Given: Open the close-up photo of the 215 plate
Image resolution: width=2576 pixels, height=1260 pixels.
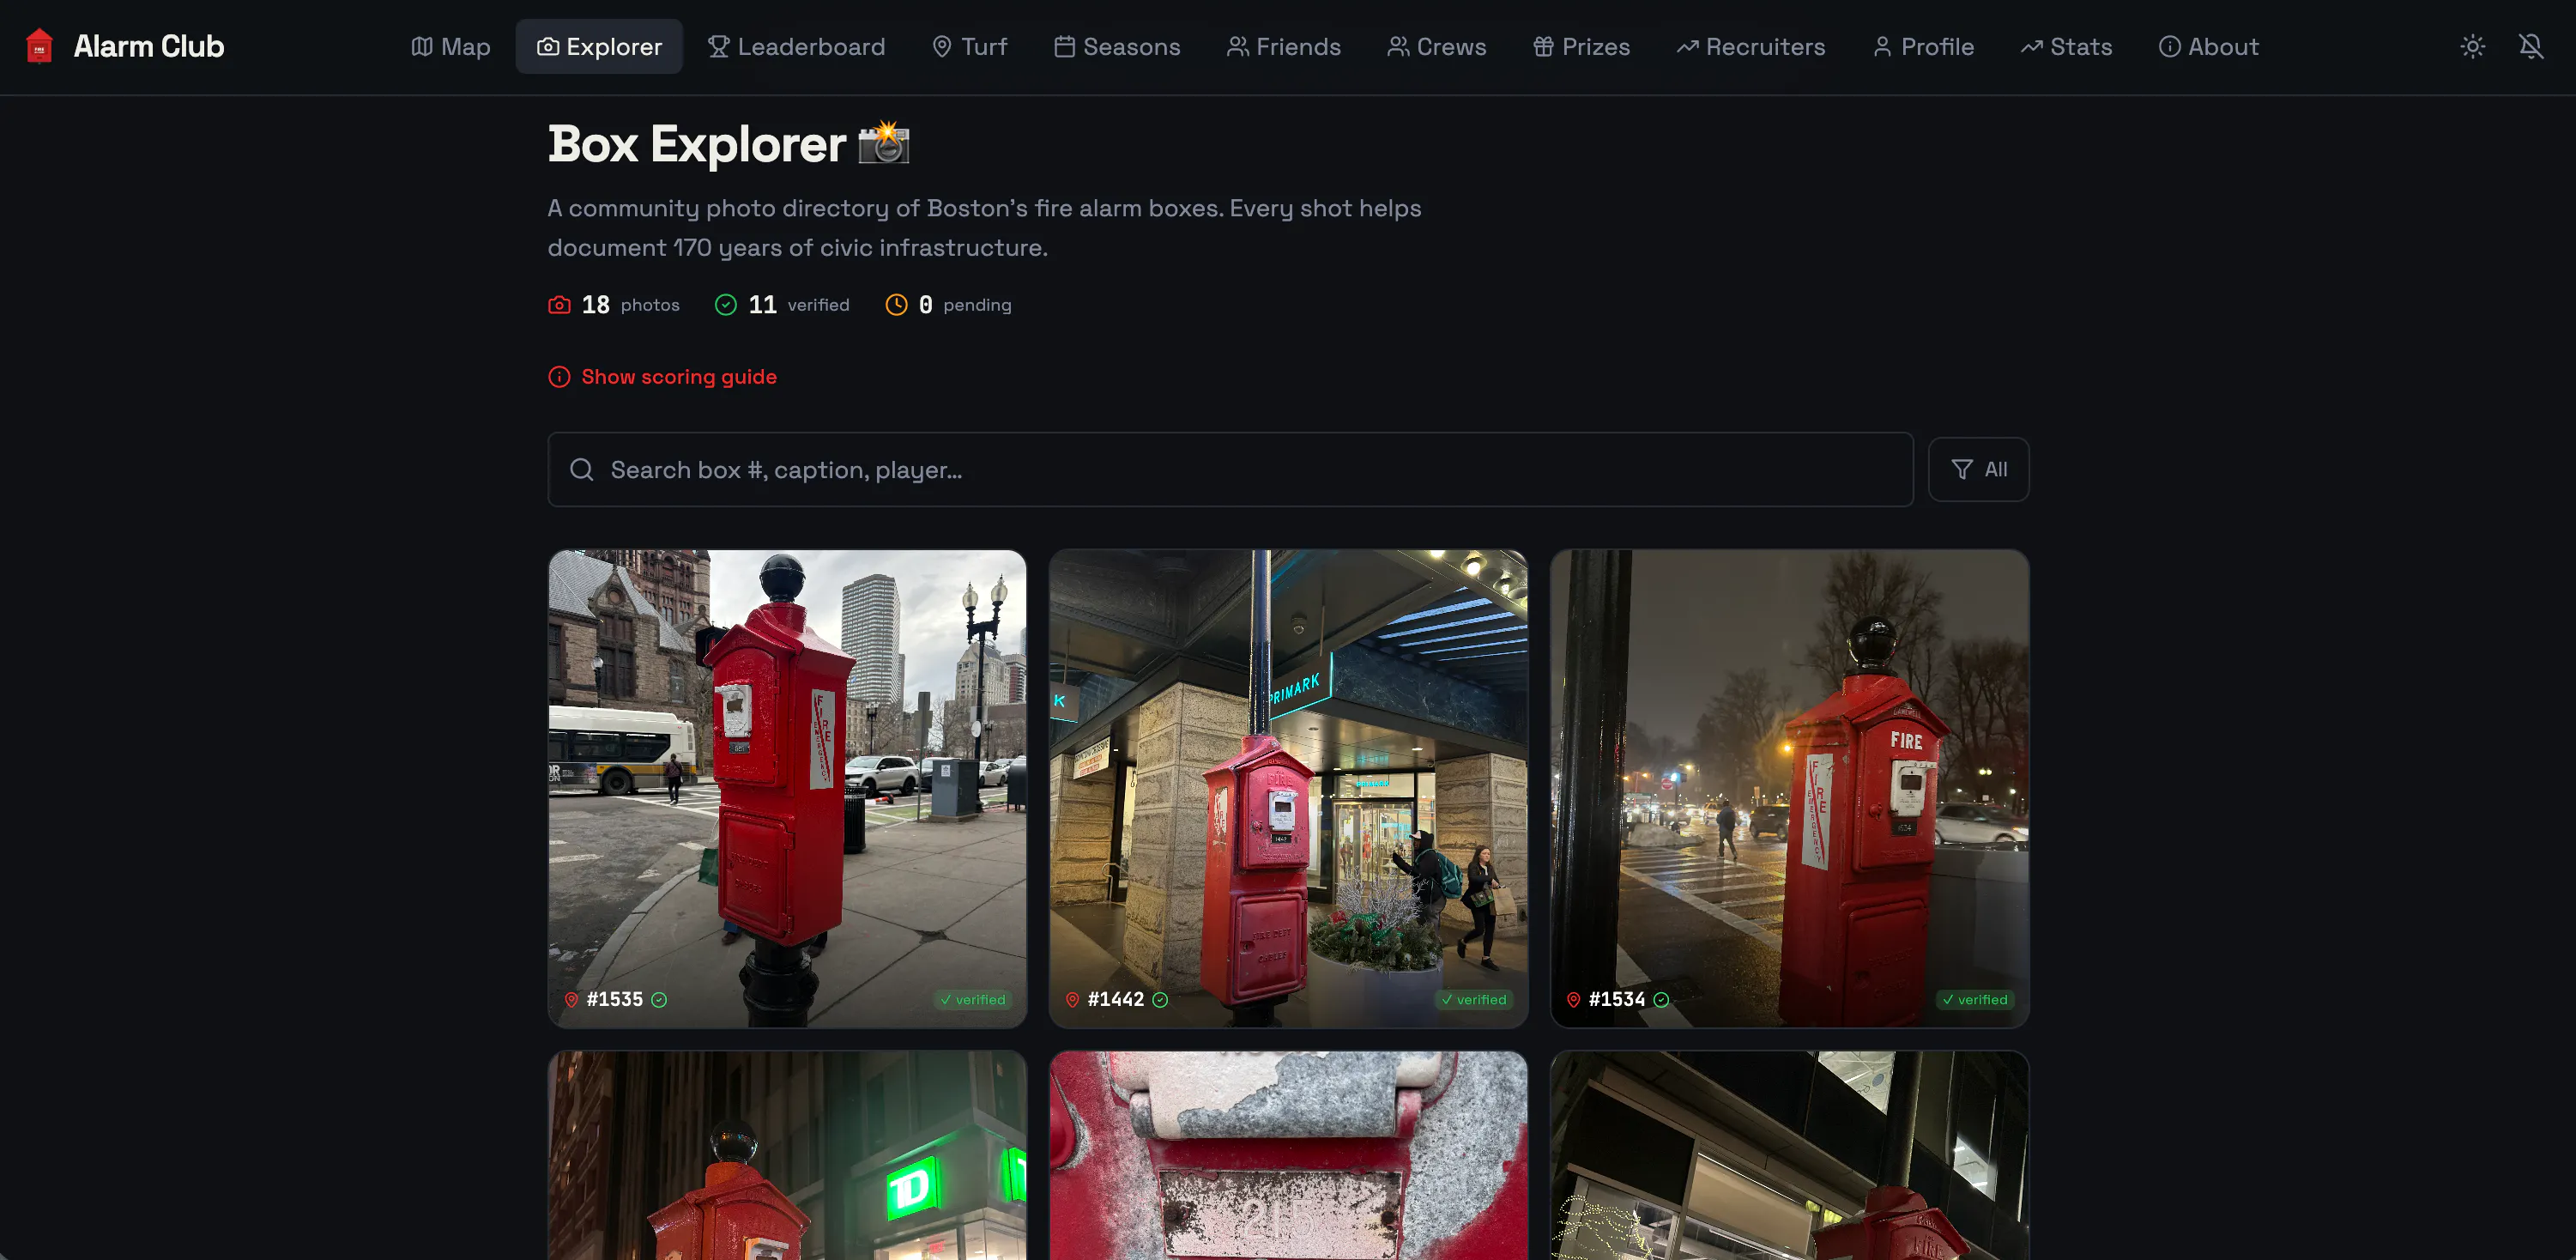Looking at the screenshot, I should tap(1288, 1155).
